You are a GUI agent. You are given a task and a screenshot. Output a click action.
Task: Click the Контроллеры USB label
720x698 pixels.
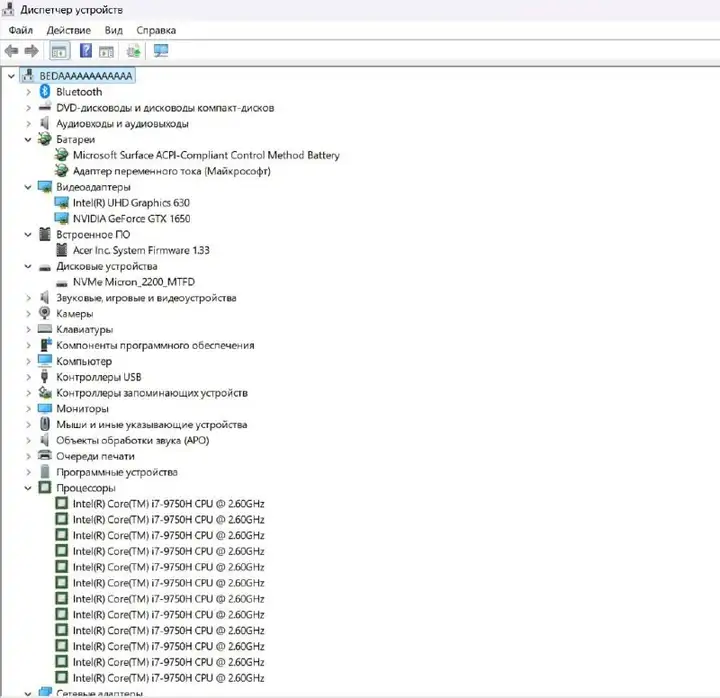pyautogui.click(x=99, y=377)
